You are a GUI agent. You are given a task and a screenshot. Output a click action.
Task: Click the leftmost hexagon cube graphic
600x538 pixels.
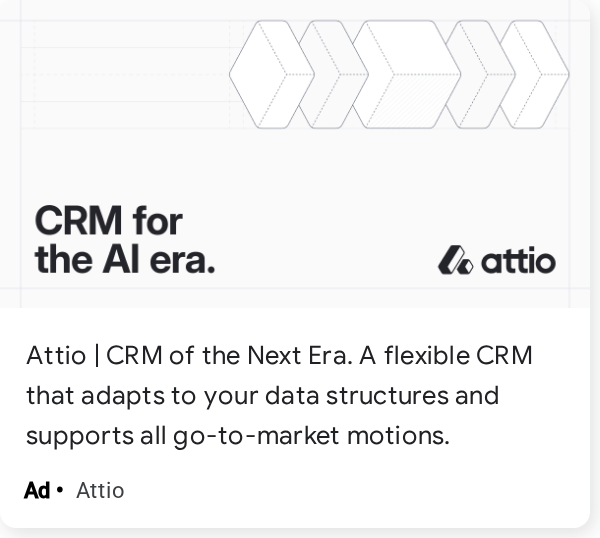click(x=264, y=74)
